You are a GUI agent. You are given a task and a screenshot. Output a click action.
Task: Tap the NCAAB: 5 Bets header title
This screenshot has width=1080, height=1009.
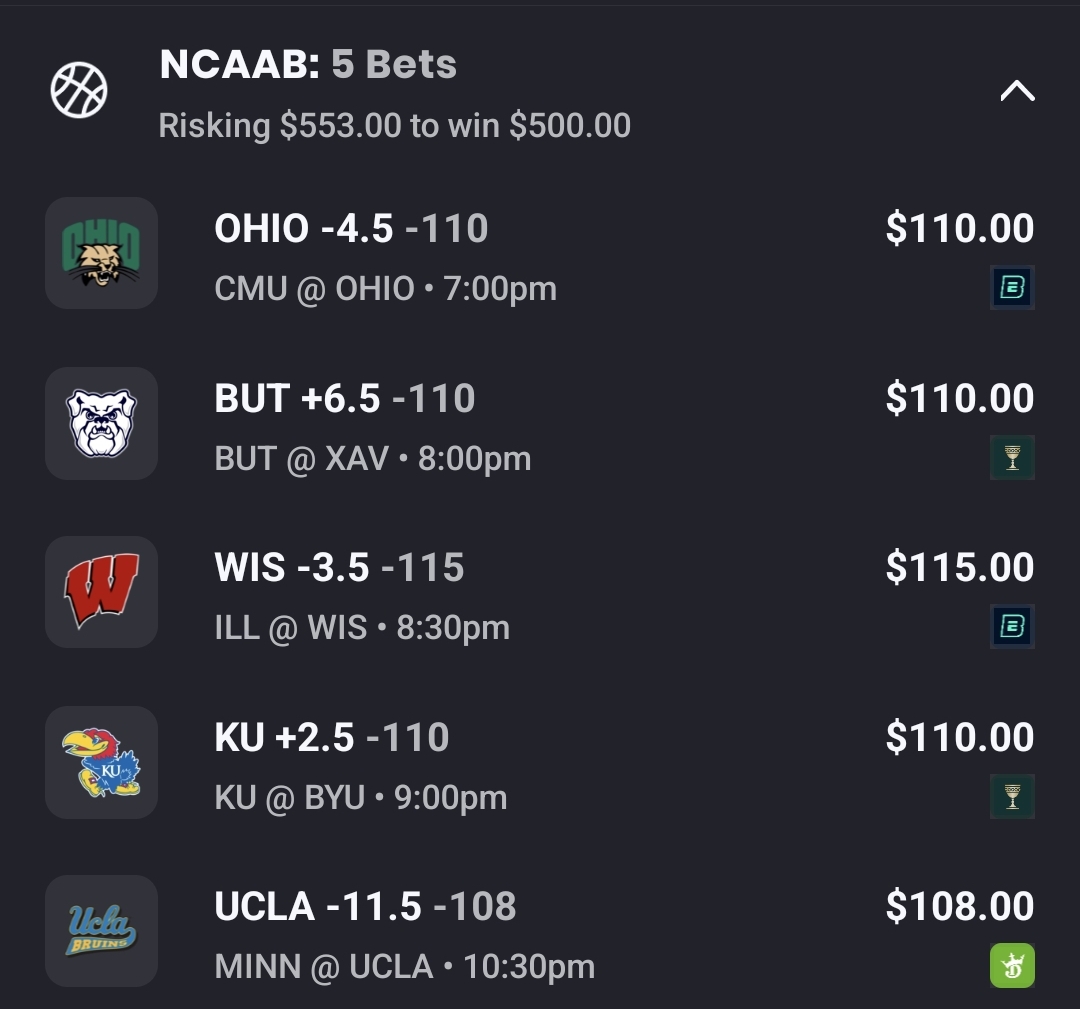tap(308, 65)
